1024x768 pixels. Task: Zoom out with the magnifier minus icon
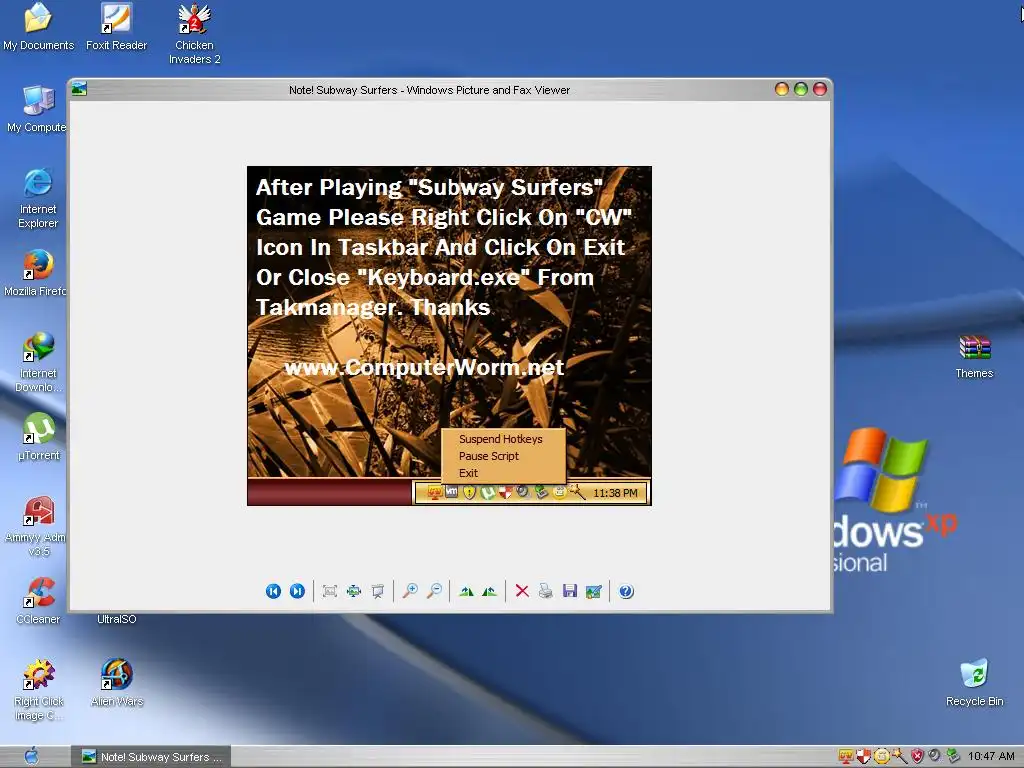(434, 592)
